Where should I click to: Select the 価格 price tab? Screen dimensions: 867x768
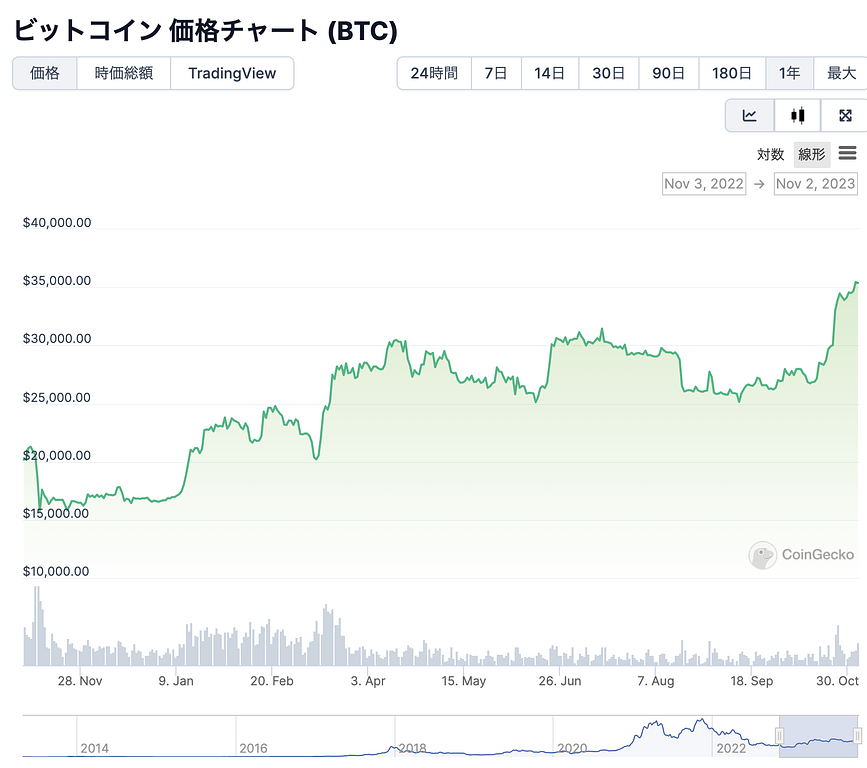45,74
